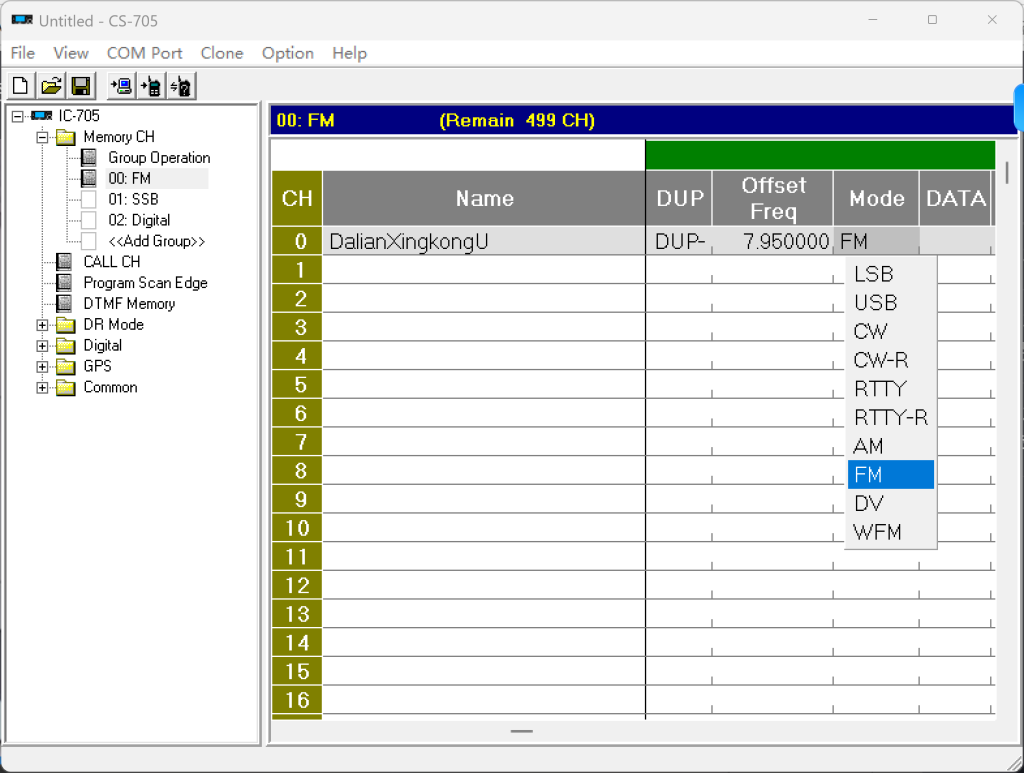Choose LSB from the Mode list
This screenshot has width=1024, height=773.
891,274
